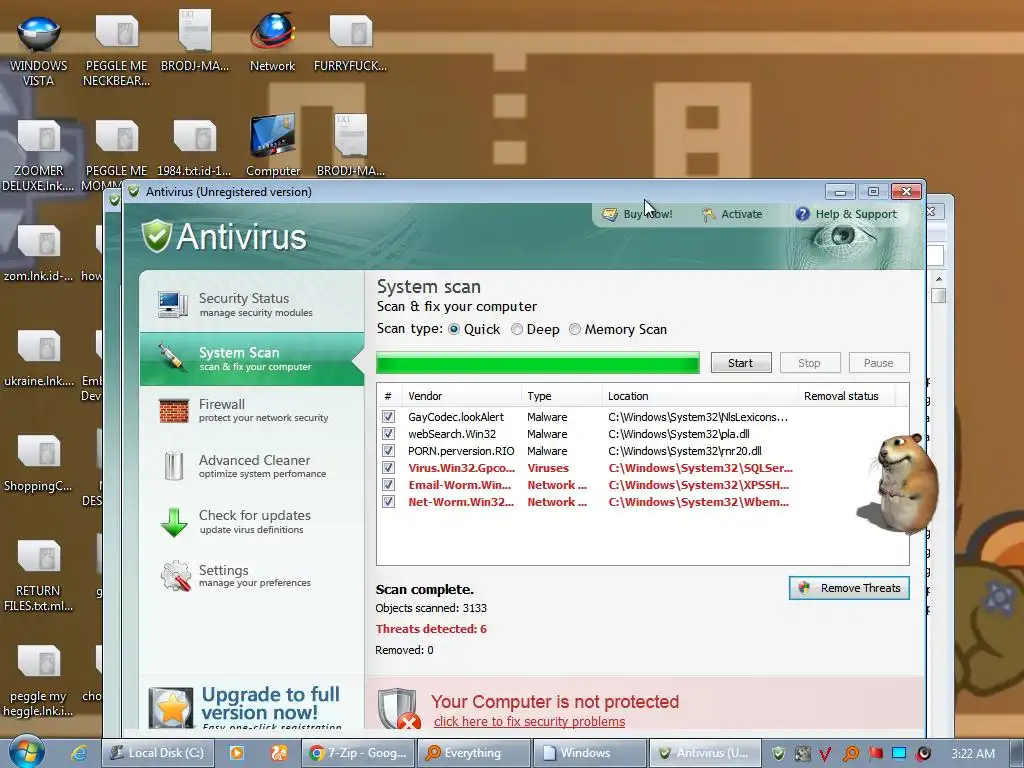This screenshot has width=1024, height=768.
Task: Select the Deep scan type
Action: pyautogui.click(x=517, y=329)
